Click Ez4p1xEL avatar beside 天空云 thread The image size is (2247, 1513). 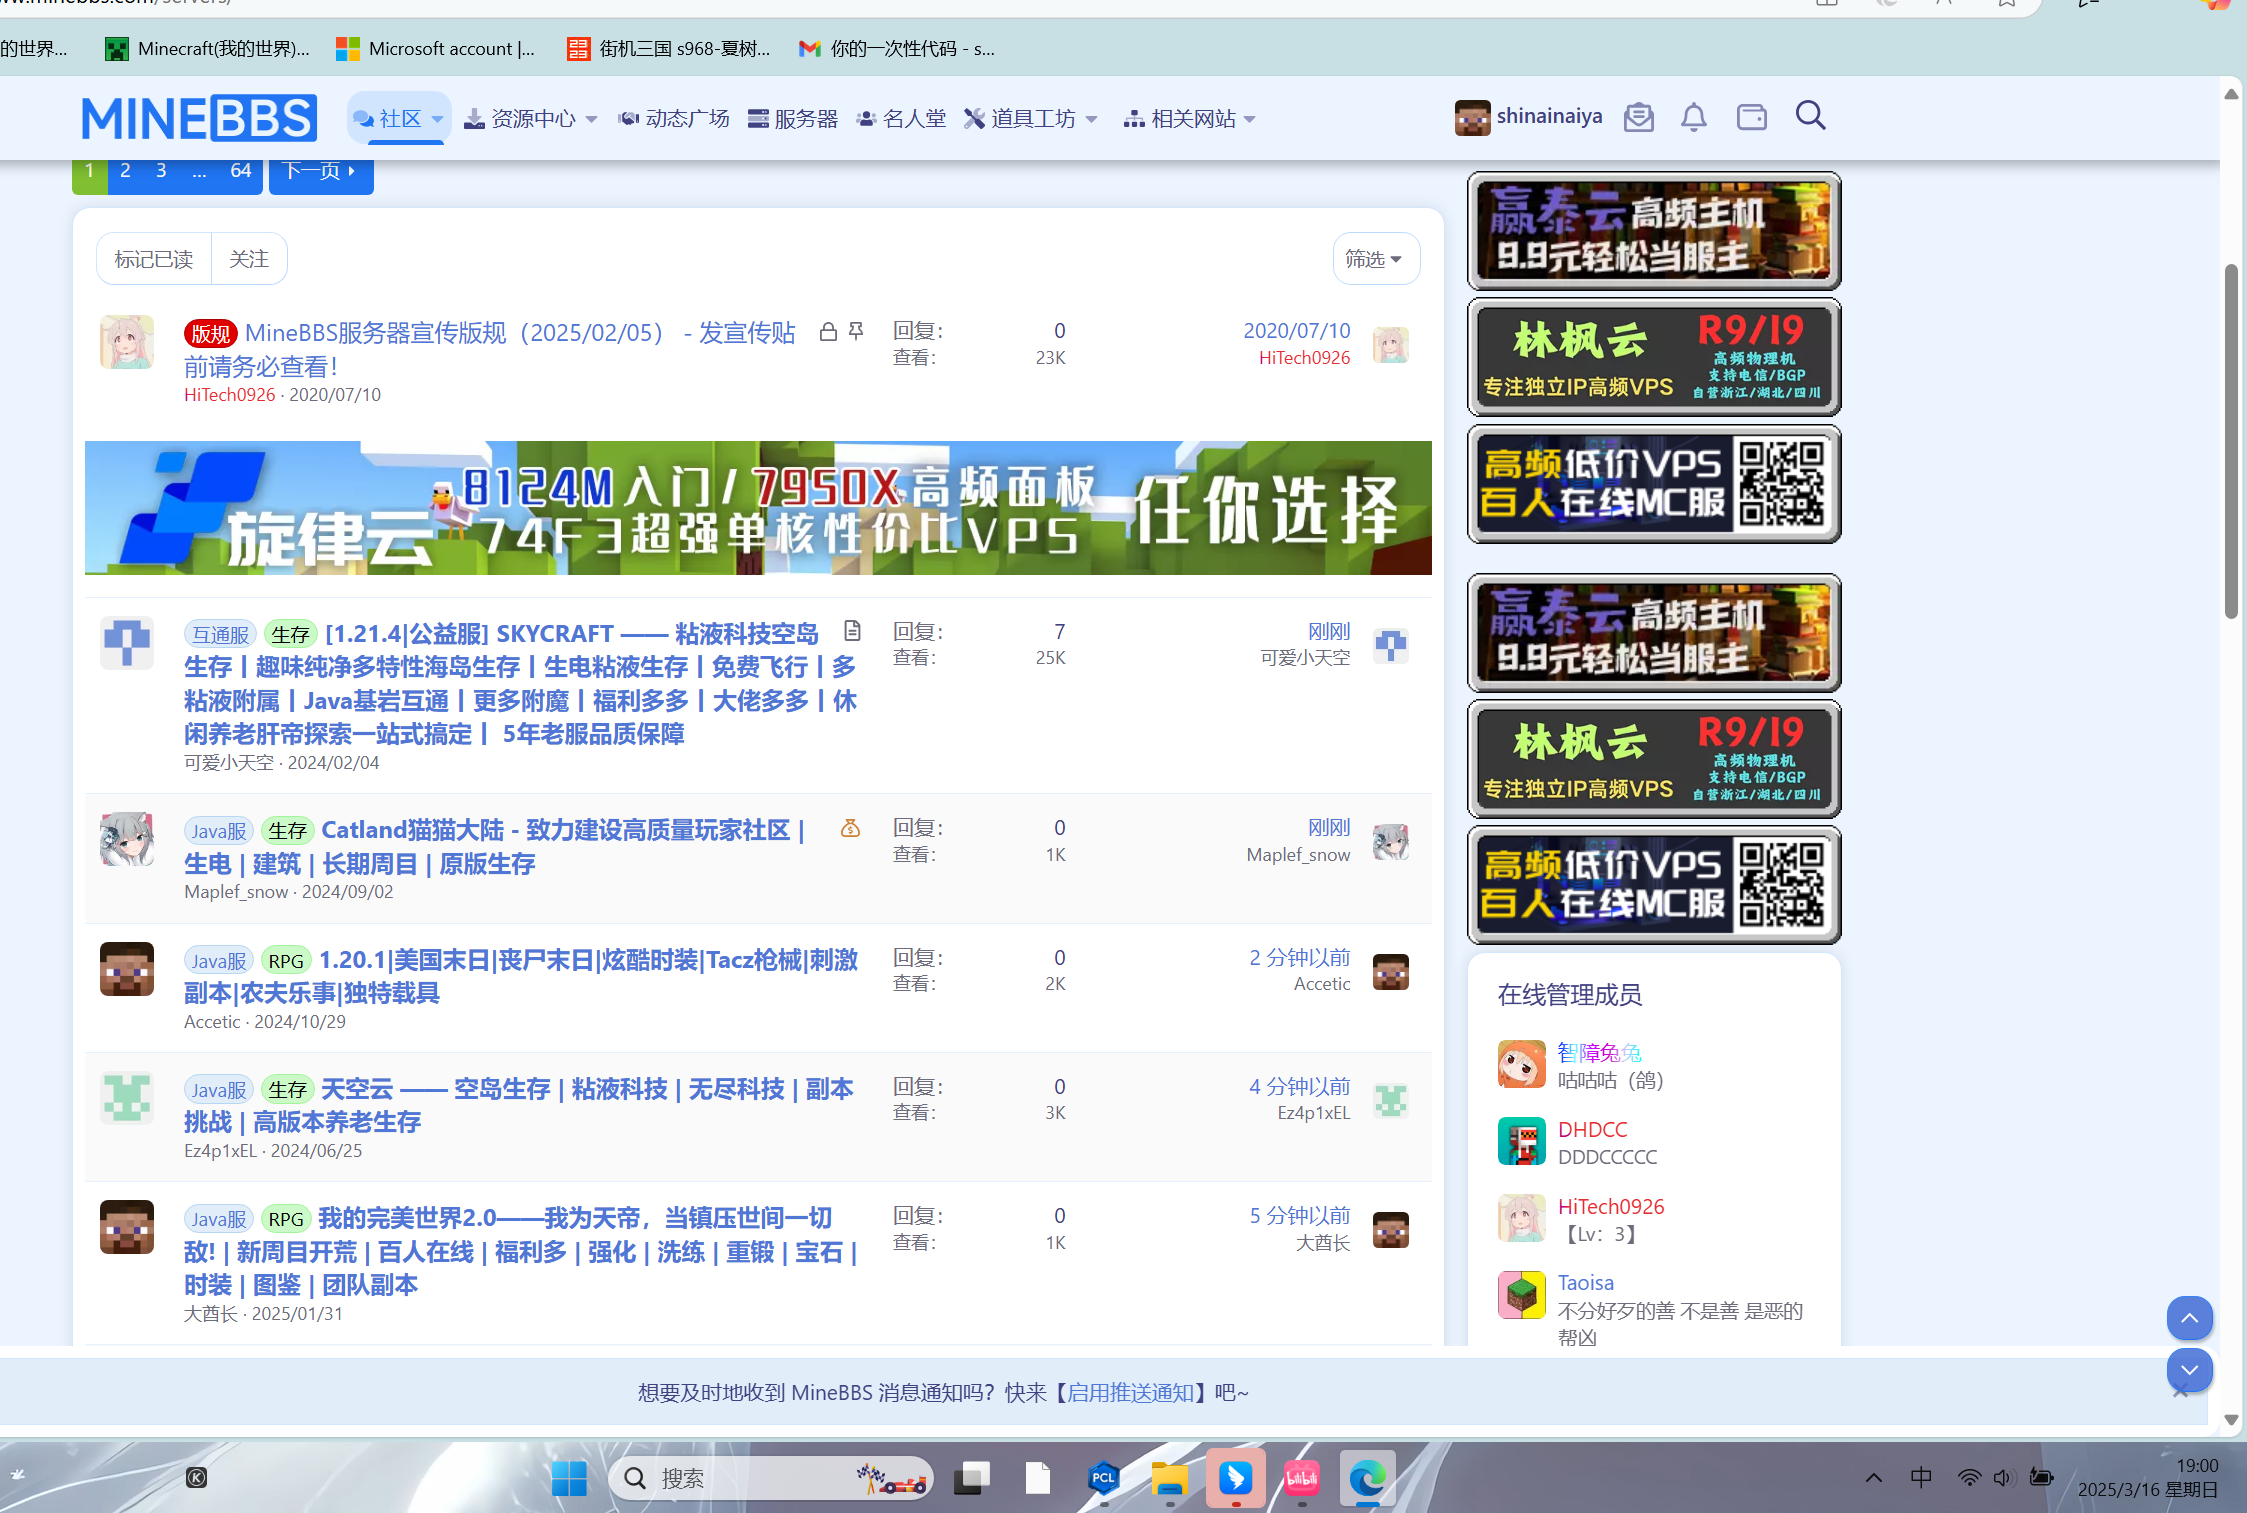coord(127,1098)
